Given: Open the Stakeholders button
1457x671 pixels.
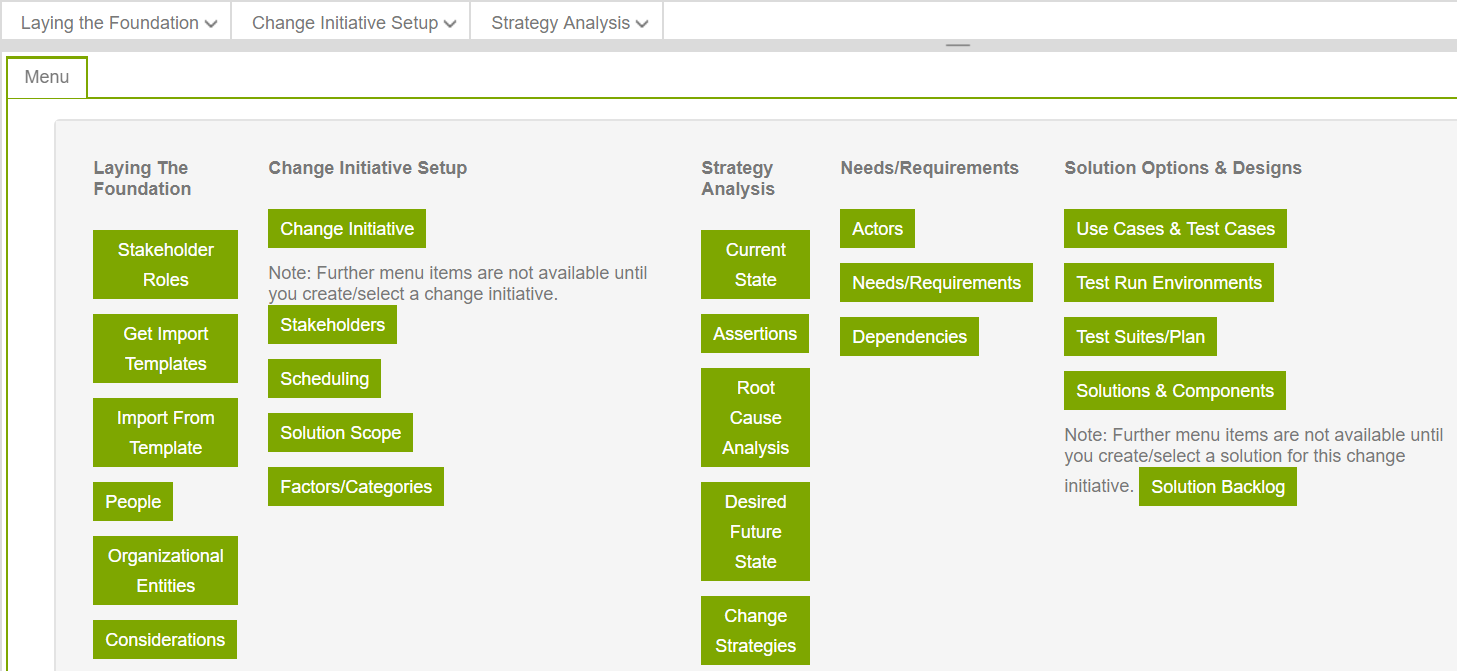Looking at the screenshot, I should tap(332, 325).
